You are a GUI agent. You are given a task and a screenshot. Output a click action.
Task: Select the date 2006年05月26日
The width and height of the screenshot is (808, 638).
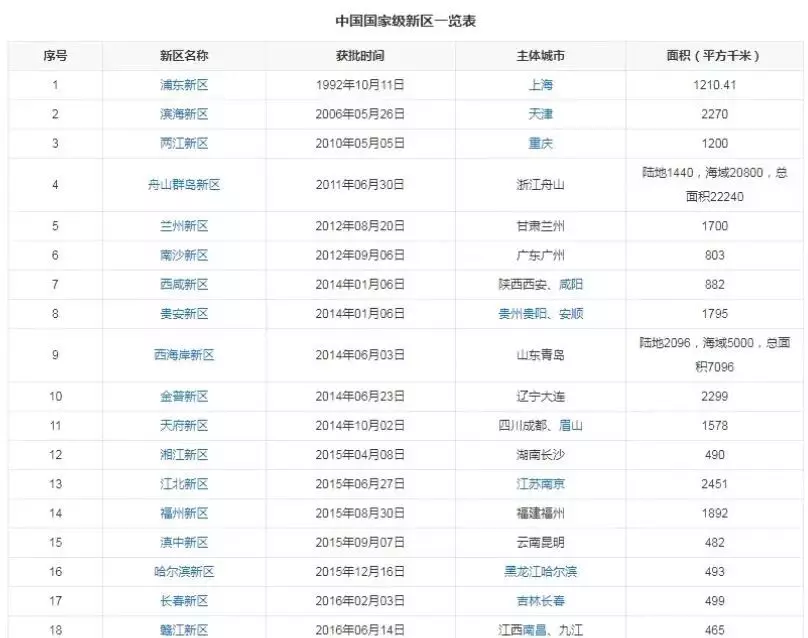360,114
